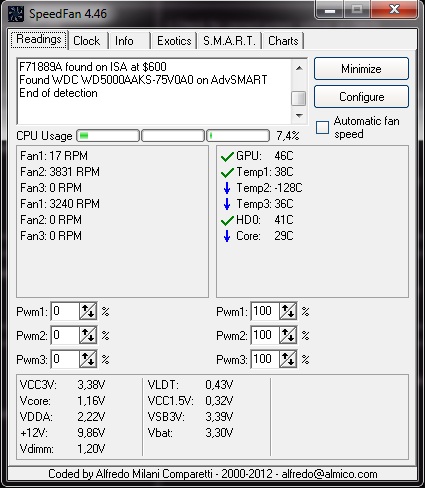Image resolution: width=425 pixels, height=488 pixels.
Task: Click the Vcore 1,16V voltage reading
Action: [62, 401]
